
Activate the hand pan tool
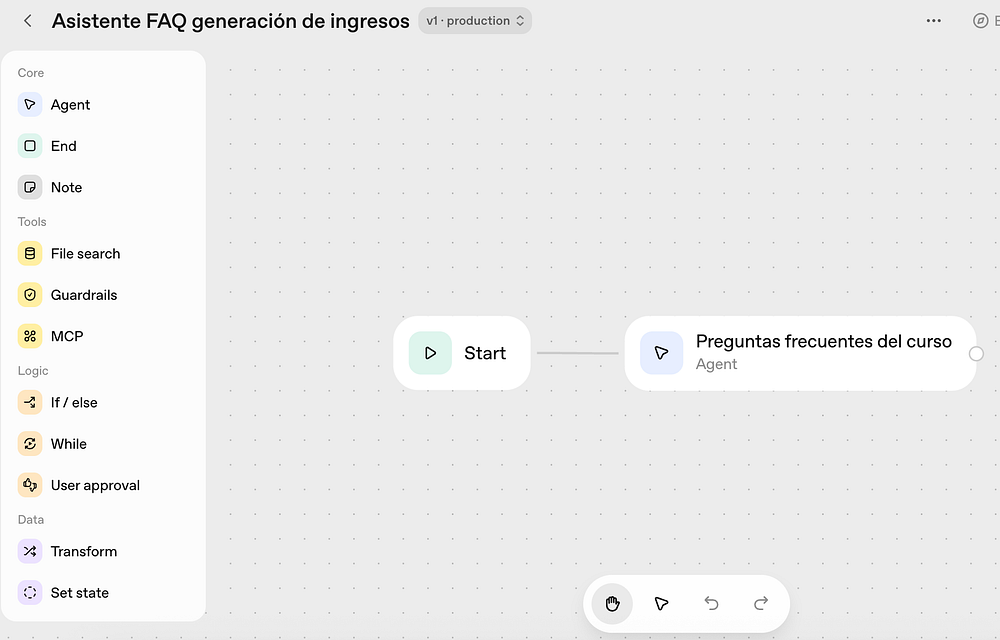pos(612,604)
